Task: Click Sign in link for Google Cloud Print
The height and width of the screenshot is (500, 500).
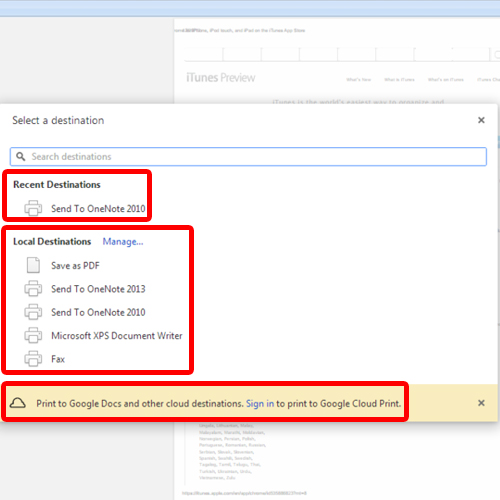Action: pos(260,404)
